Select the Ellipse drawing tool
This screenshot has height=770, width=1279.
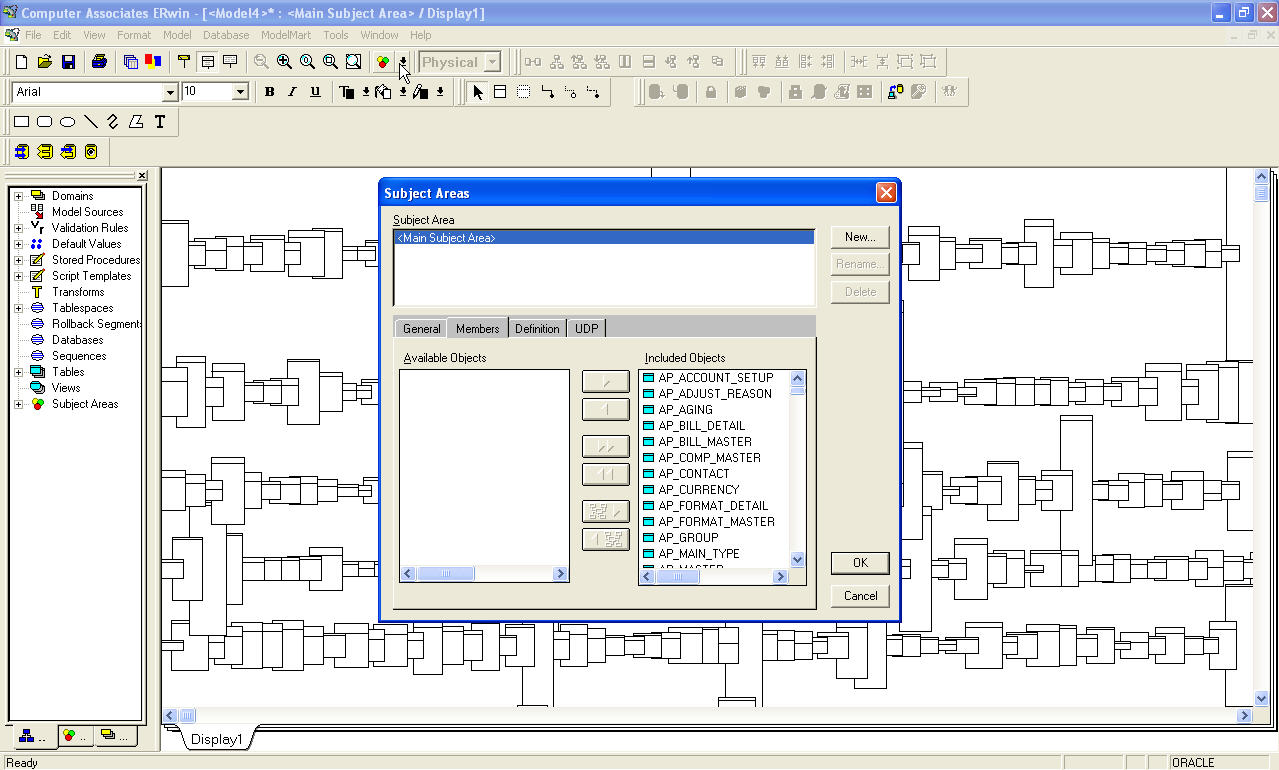pyautogui.click(x=66, y=121)
